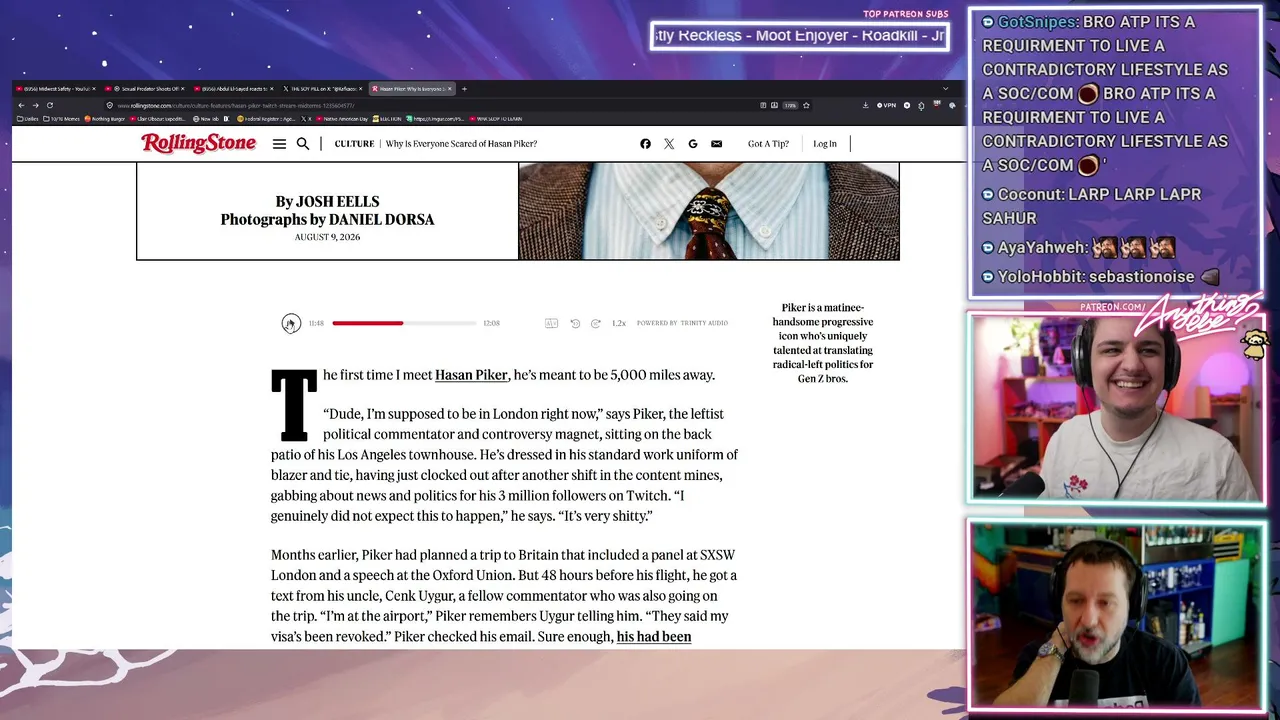Open the browser downloads panel
Viewport: 1280px width, 720px height.
[x=865, y=105]
